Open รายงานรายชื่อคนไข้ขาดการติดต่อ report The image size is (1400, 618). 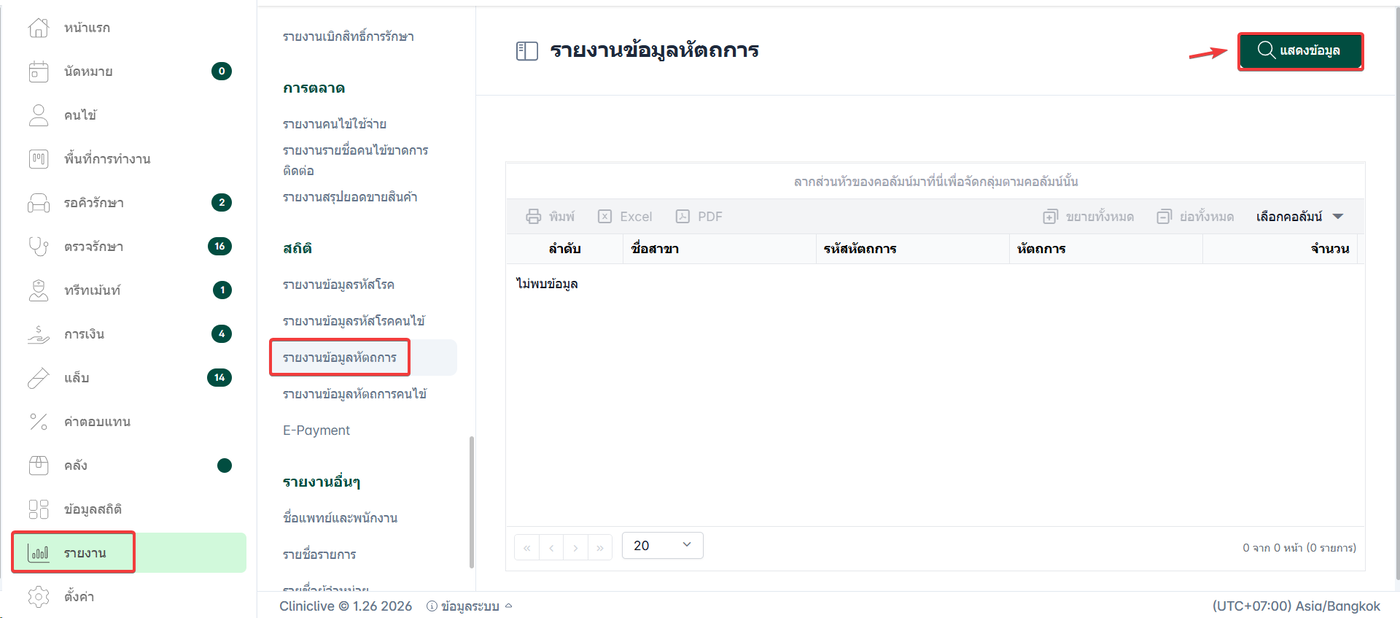355,160
